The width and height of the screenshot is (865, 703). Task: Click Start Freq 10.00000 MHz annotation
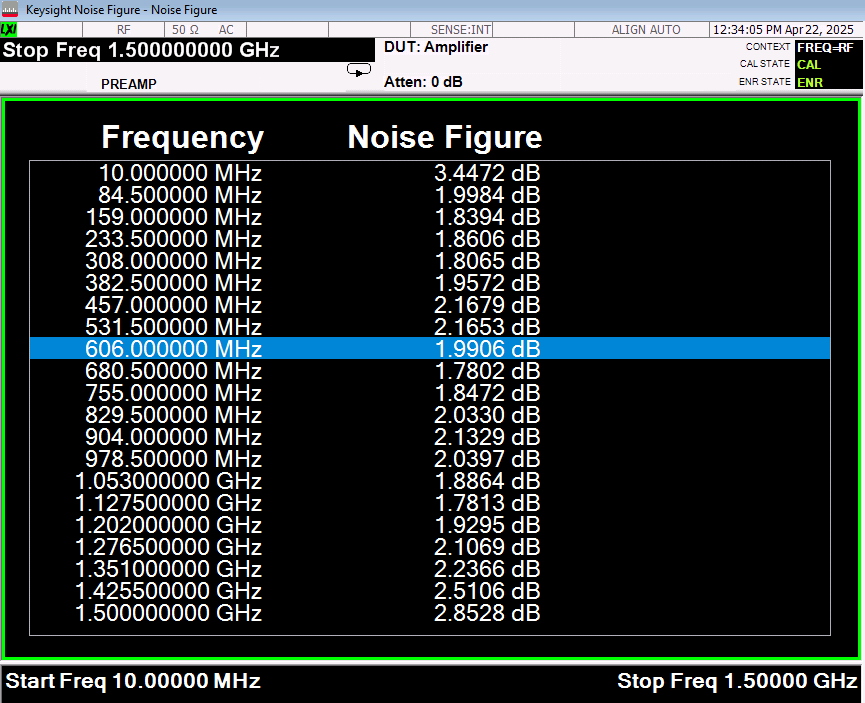pyautogui.click(x=134, y=681)
